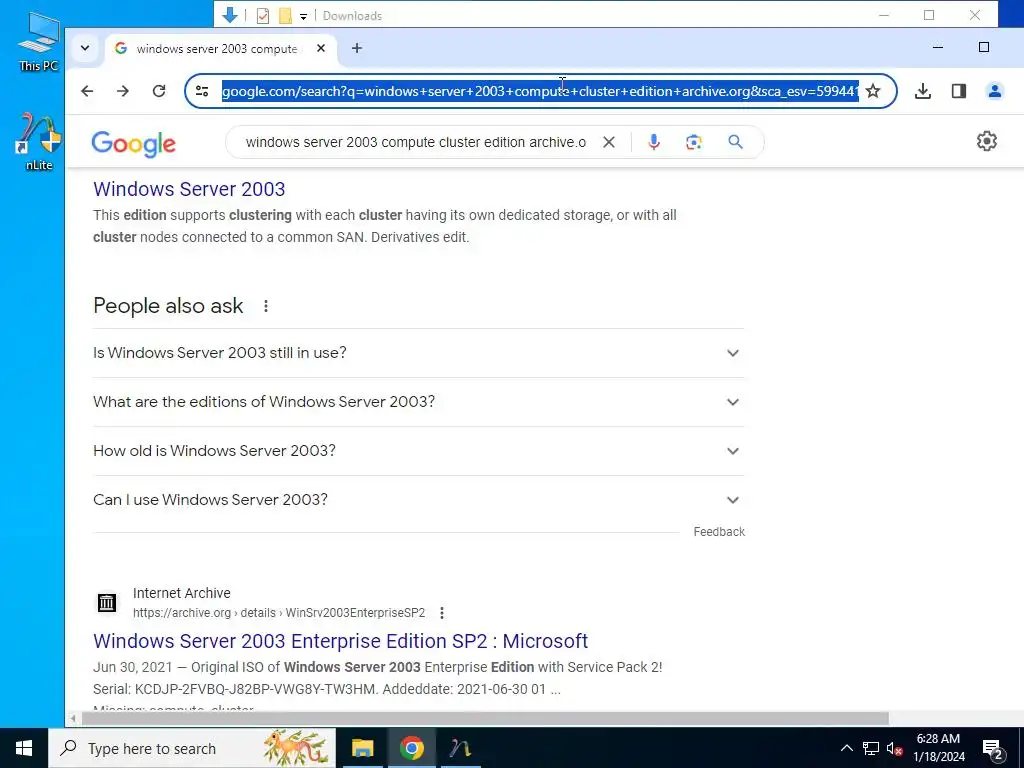The width and height of the screenshot is (1024, 768).
Task: Open network status tray icon
Action: click(x=871, y=748)
